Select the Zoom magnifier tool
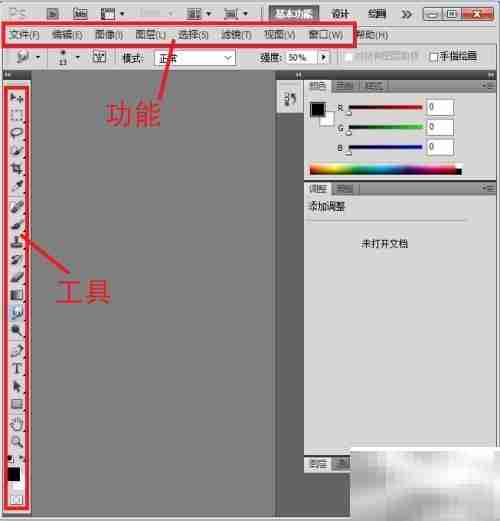The width and height of the screenshot is (500, 521). (x=17, y=442)
